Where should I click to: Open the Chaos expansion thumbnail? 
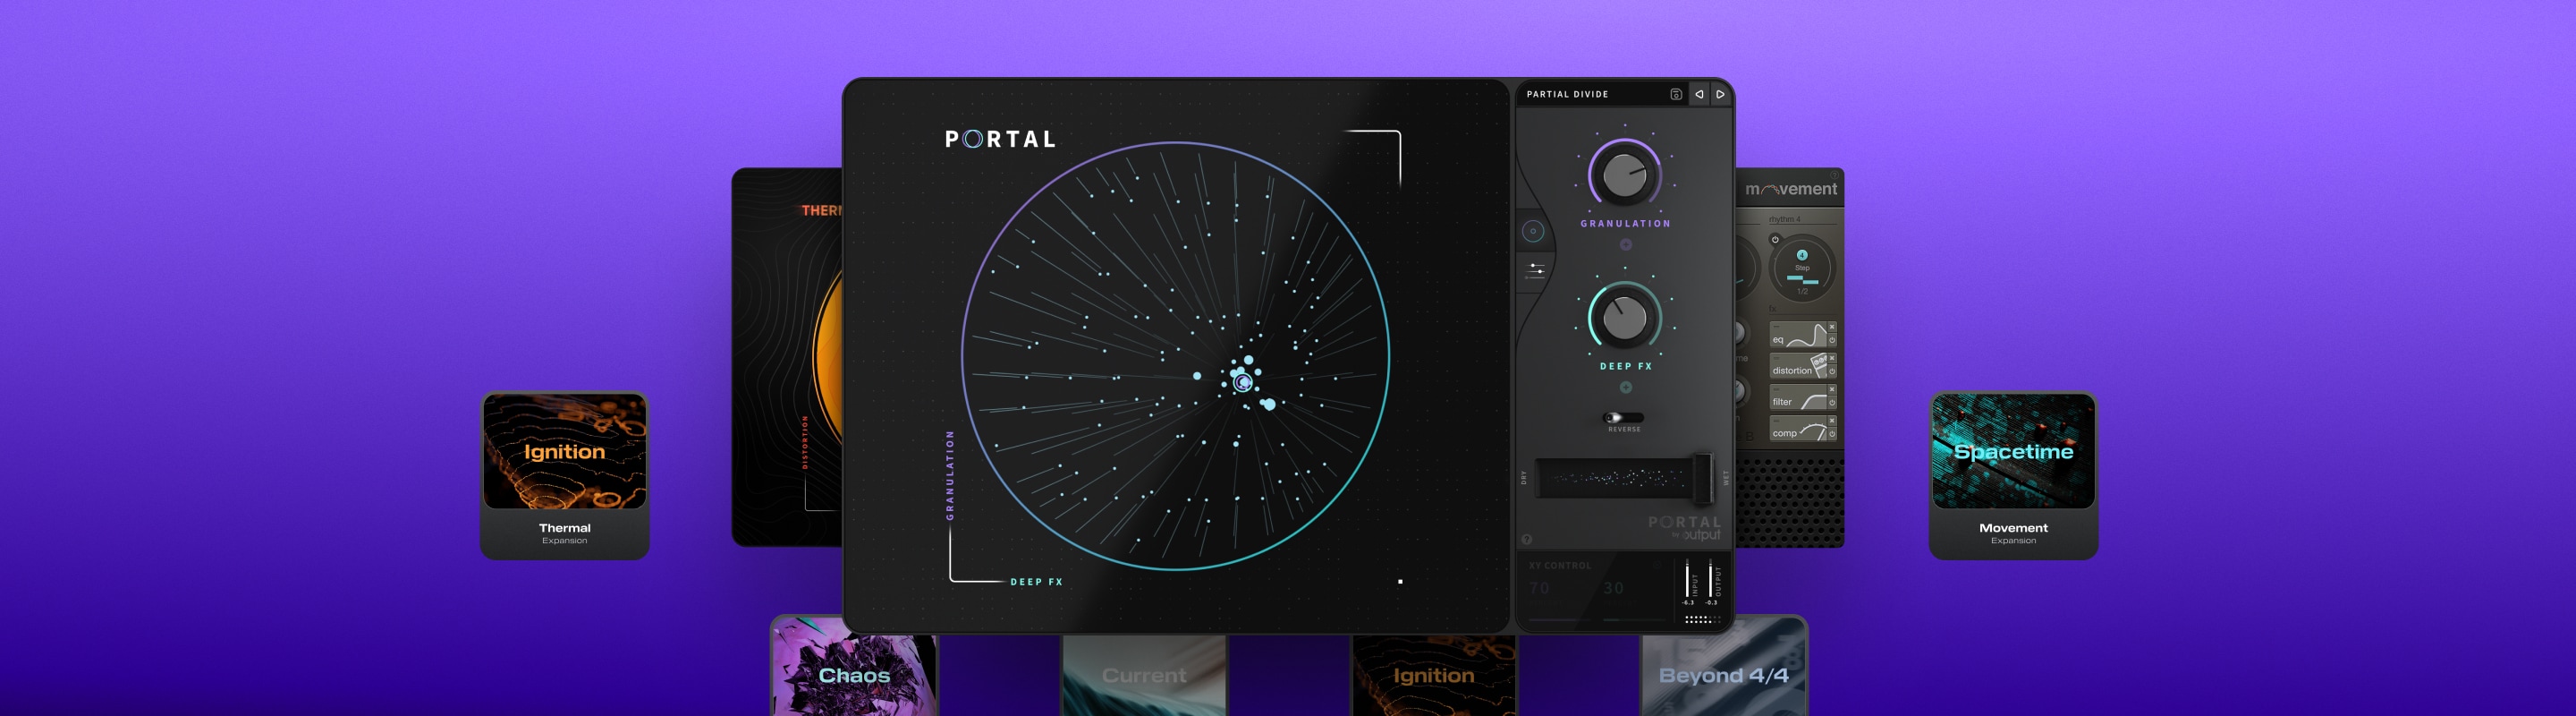coord(854,666)
